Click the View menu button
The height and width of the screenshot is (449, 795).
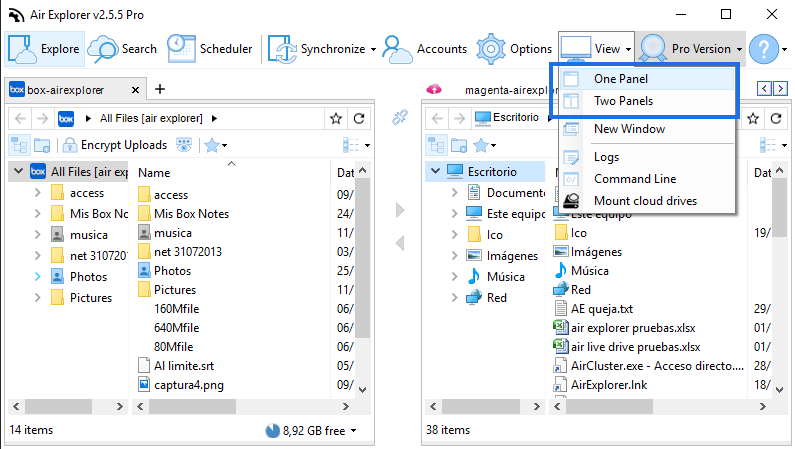point(596,49)
